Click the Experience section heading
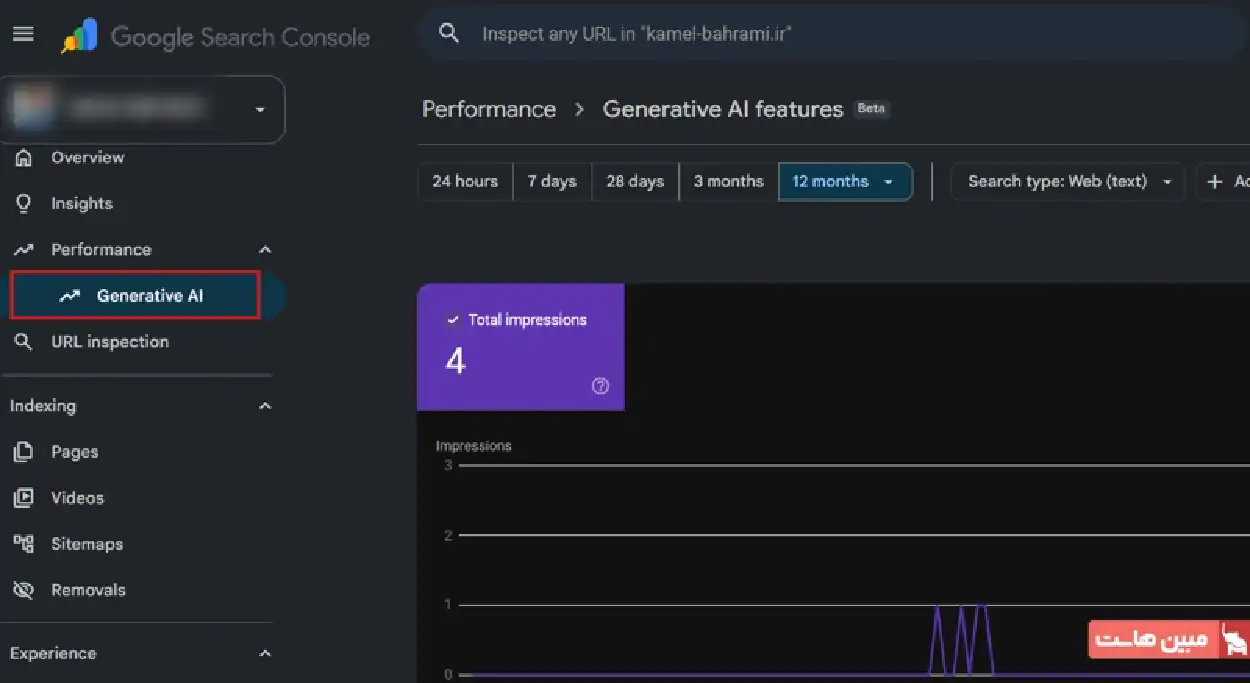This screenshot has width=1250, height=683. click(x=53, y=653)
